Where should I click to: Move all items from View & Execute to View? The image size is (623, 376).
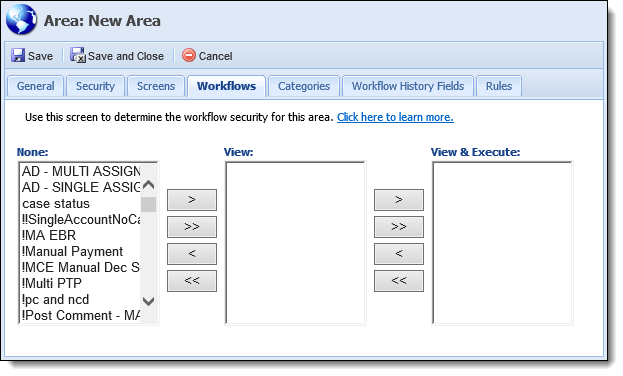point(399,281)
